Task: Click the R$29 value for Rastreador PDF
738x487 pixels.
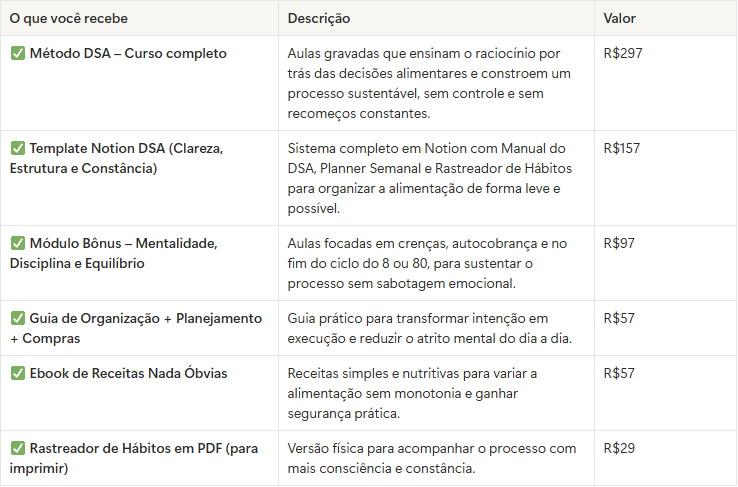Action: point(620,448)
